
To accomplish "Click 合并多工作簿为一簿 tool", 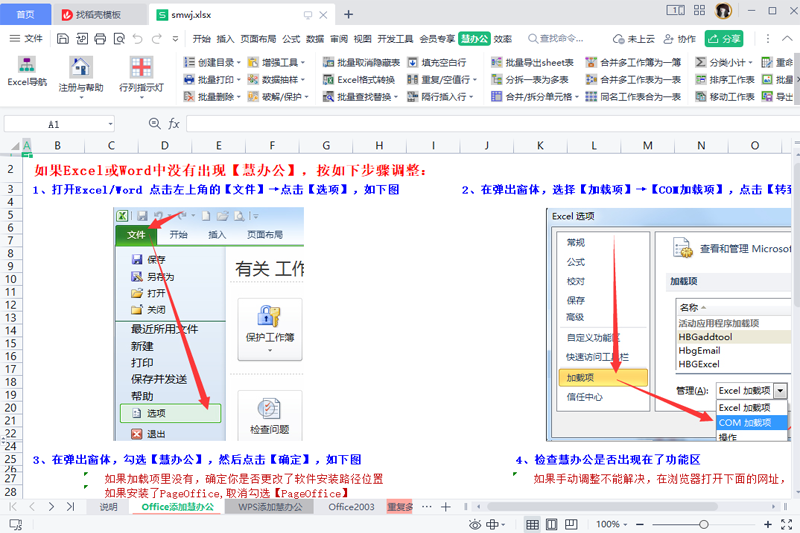I will (x=633, y=63).
